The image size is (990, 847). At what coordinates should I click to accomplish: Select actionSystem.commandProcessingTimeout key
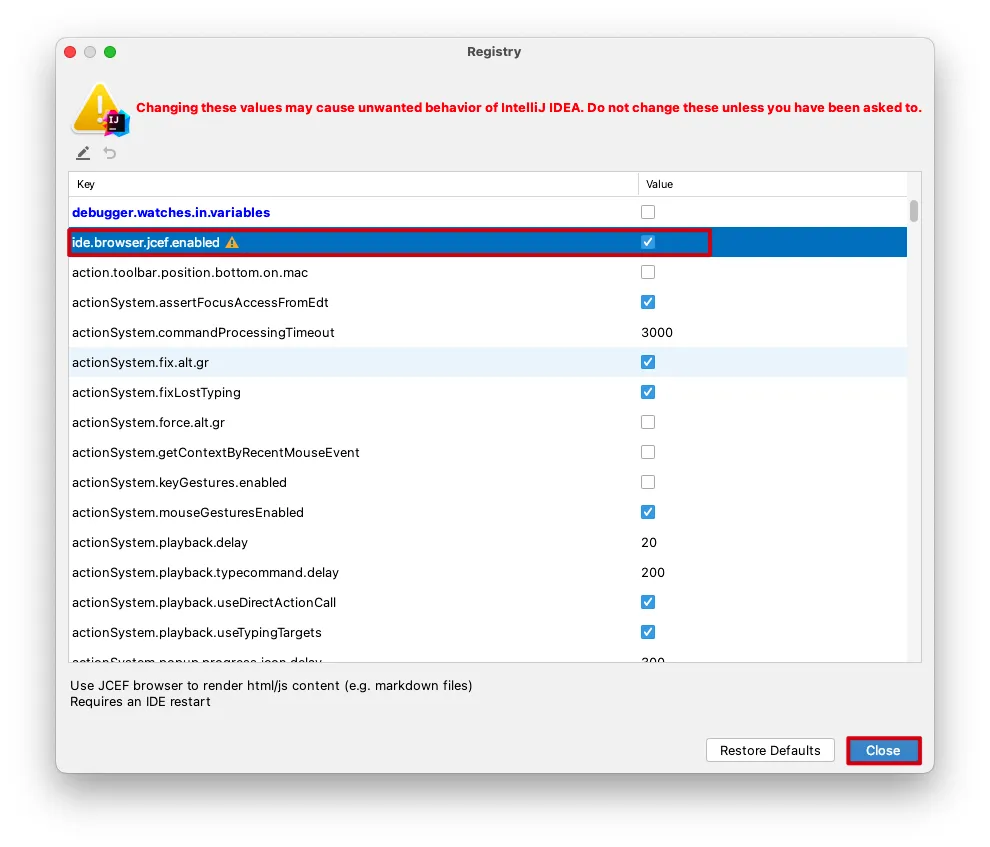tap(203, 333)
